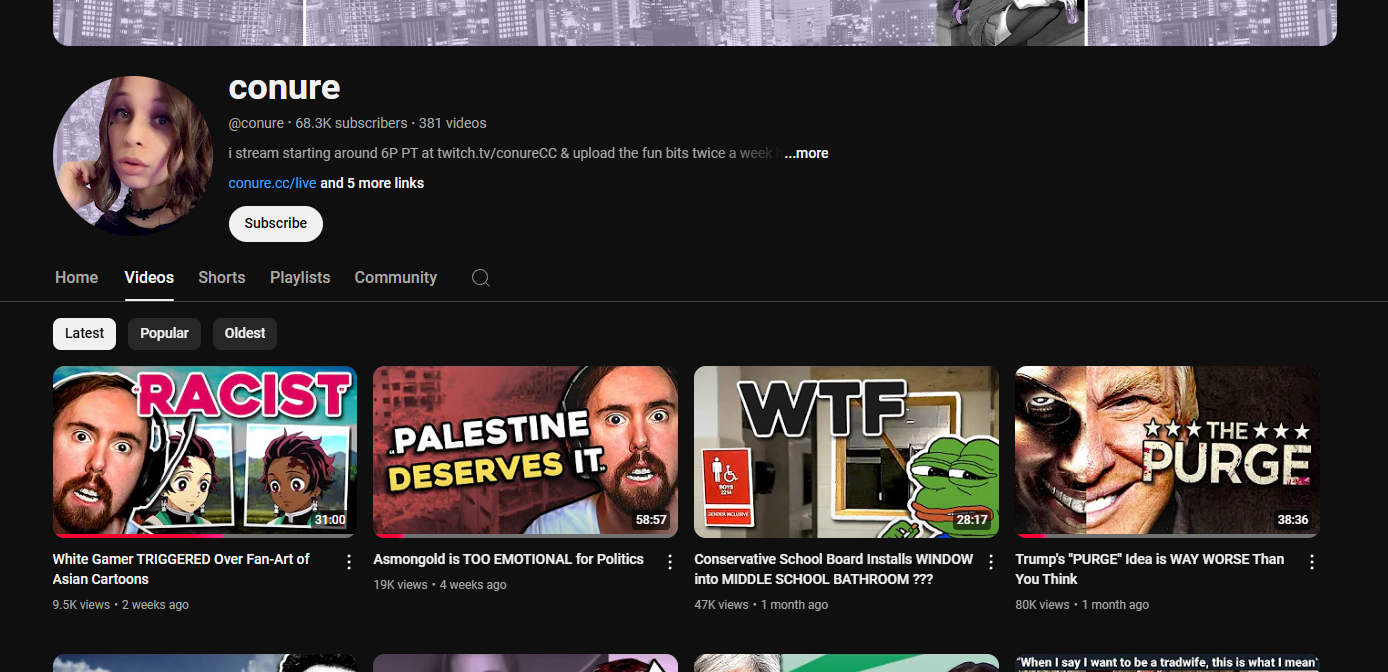Open the Playlists tab
This screenshot has width=1388, height=672.
300,278
